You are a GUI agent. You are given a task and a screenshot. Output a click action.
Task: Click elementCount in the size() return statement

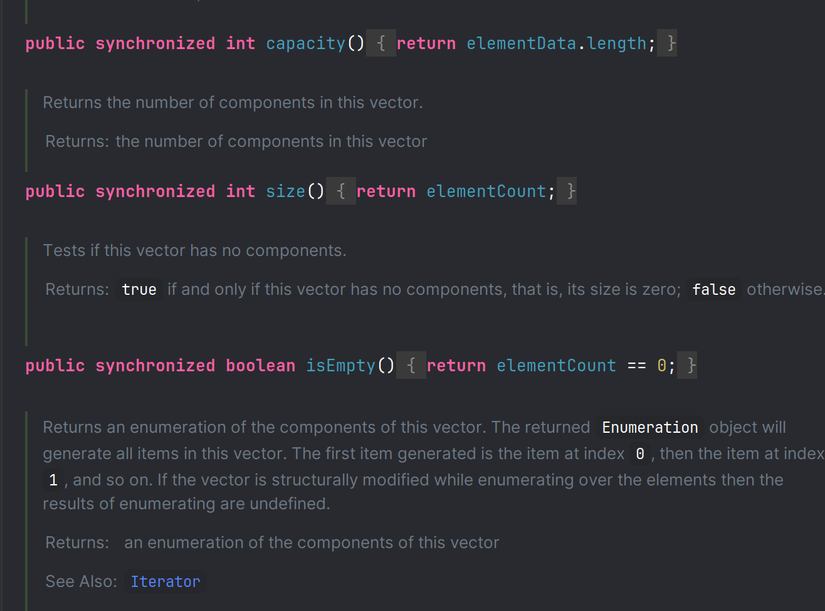(486, 191)
